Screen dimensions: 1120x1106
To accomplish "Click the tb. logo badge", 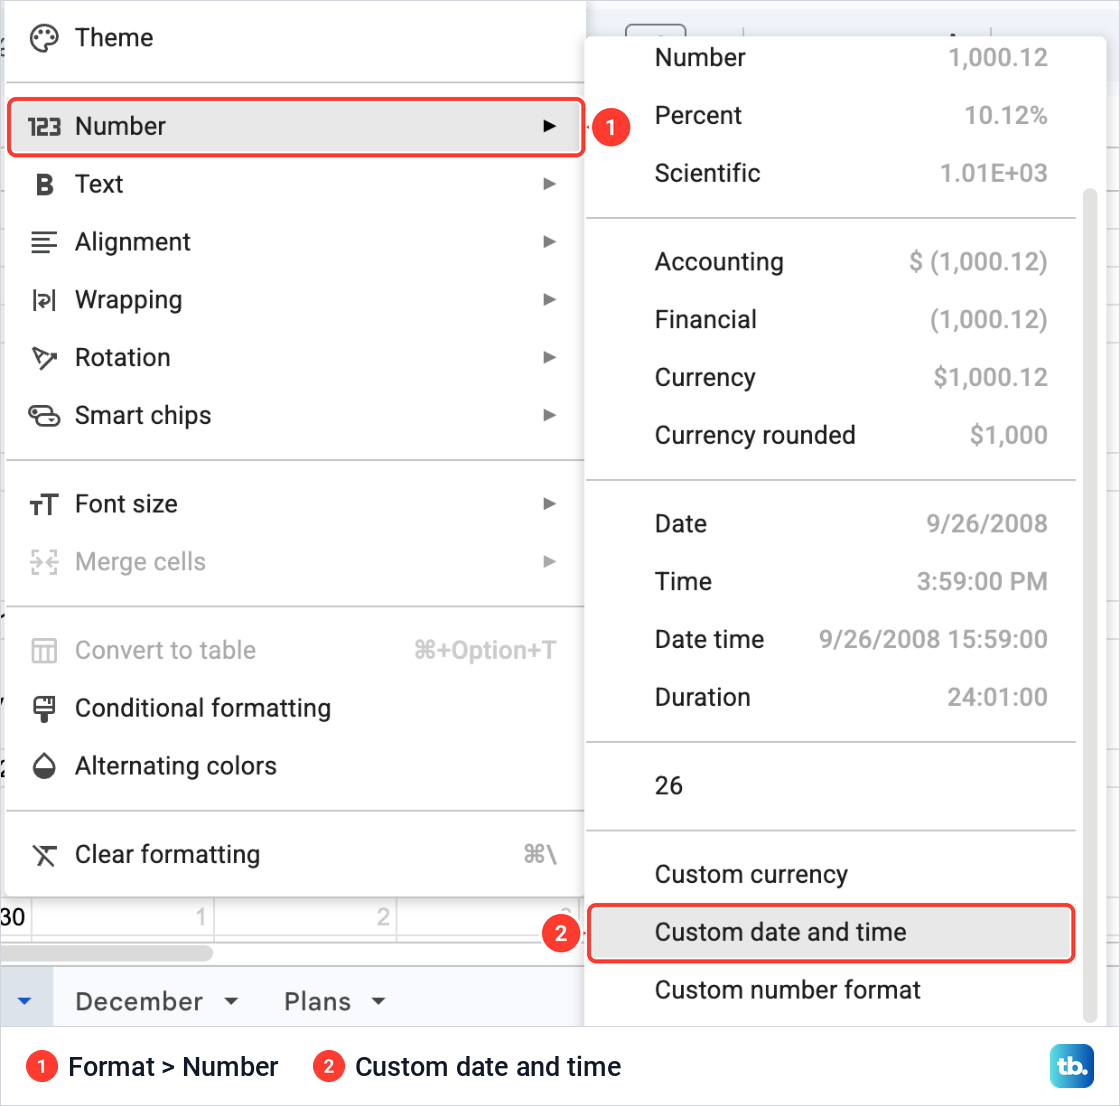I will (x=1071, y=1066).
